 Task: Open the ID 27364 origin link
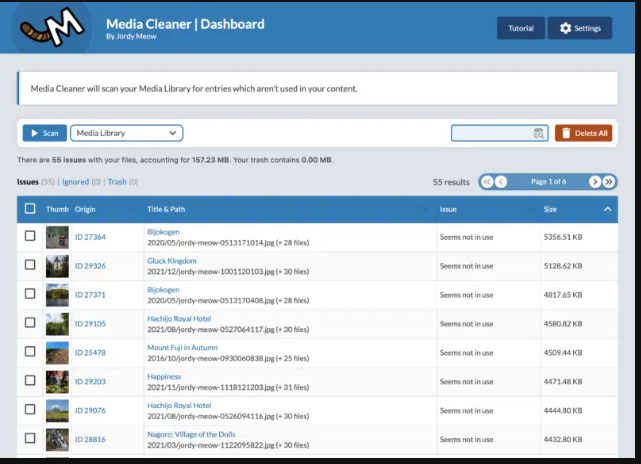coord(90,237)
